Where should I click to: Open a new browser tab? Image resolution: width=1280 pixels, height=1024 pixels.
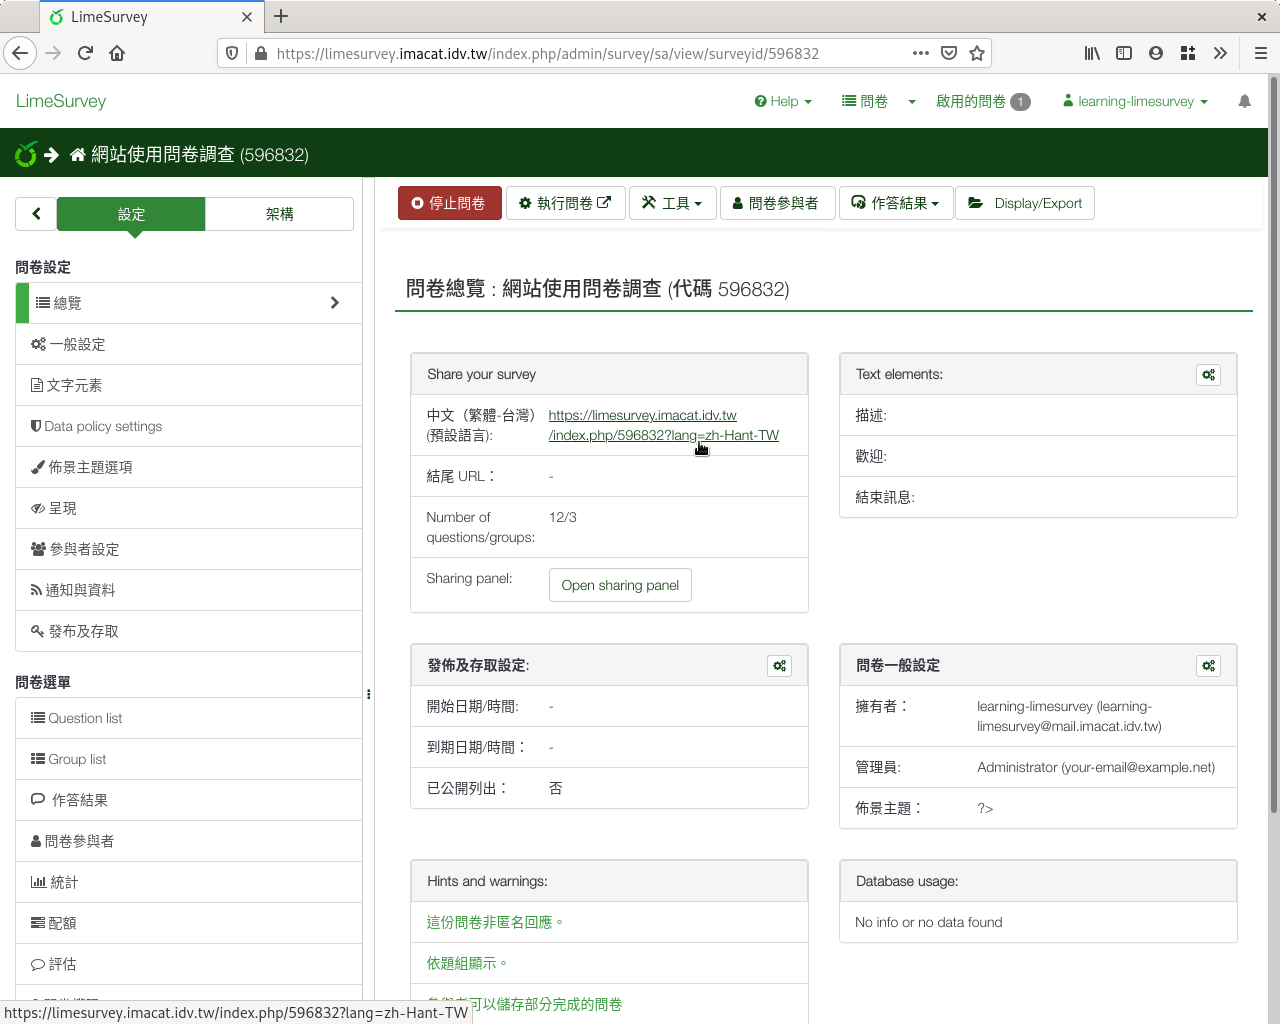coord(281,16)
